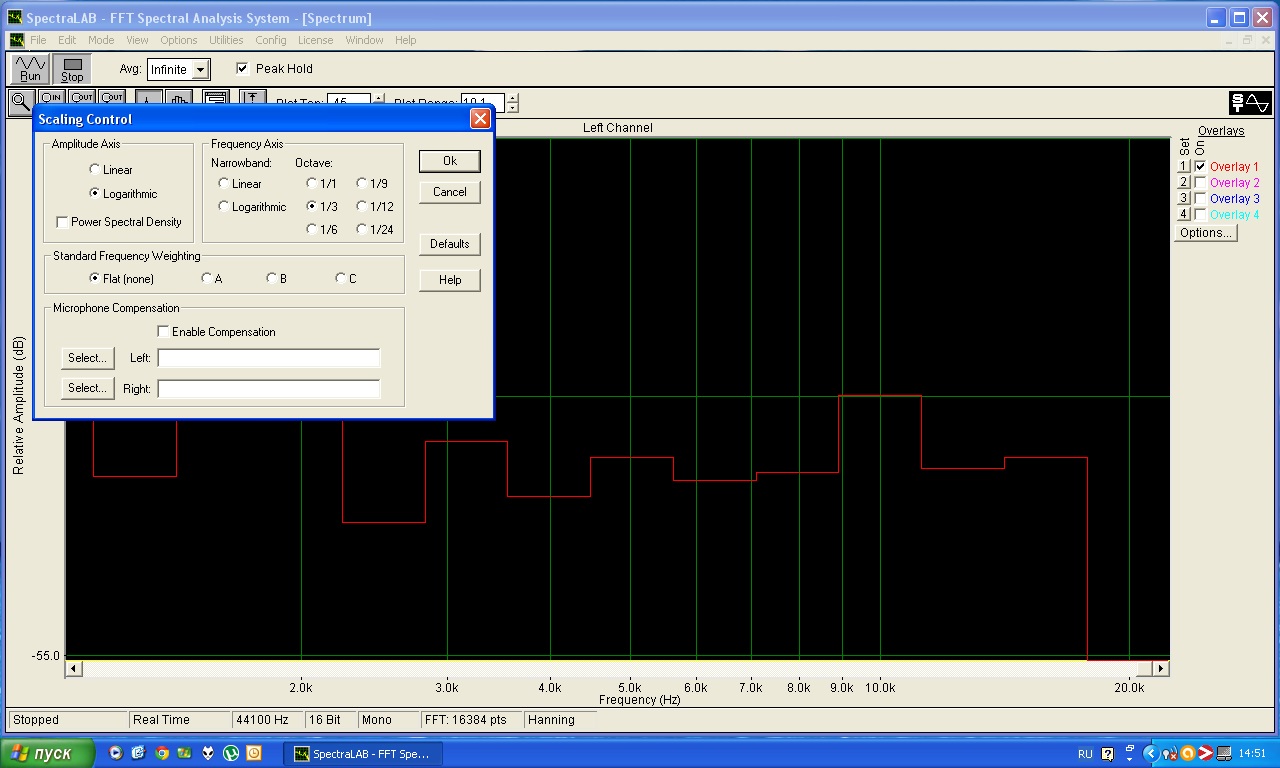This screenshot has height=768, width=1280.
Task: Open Google Chrome from the quick launch bar
Action: pos(161,753)
